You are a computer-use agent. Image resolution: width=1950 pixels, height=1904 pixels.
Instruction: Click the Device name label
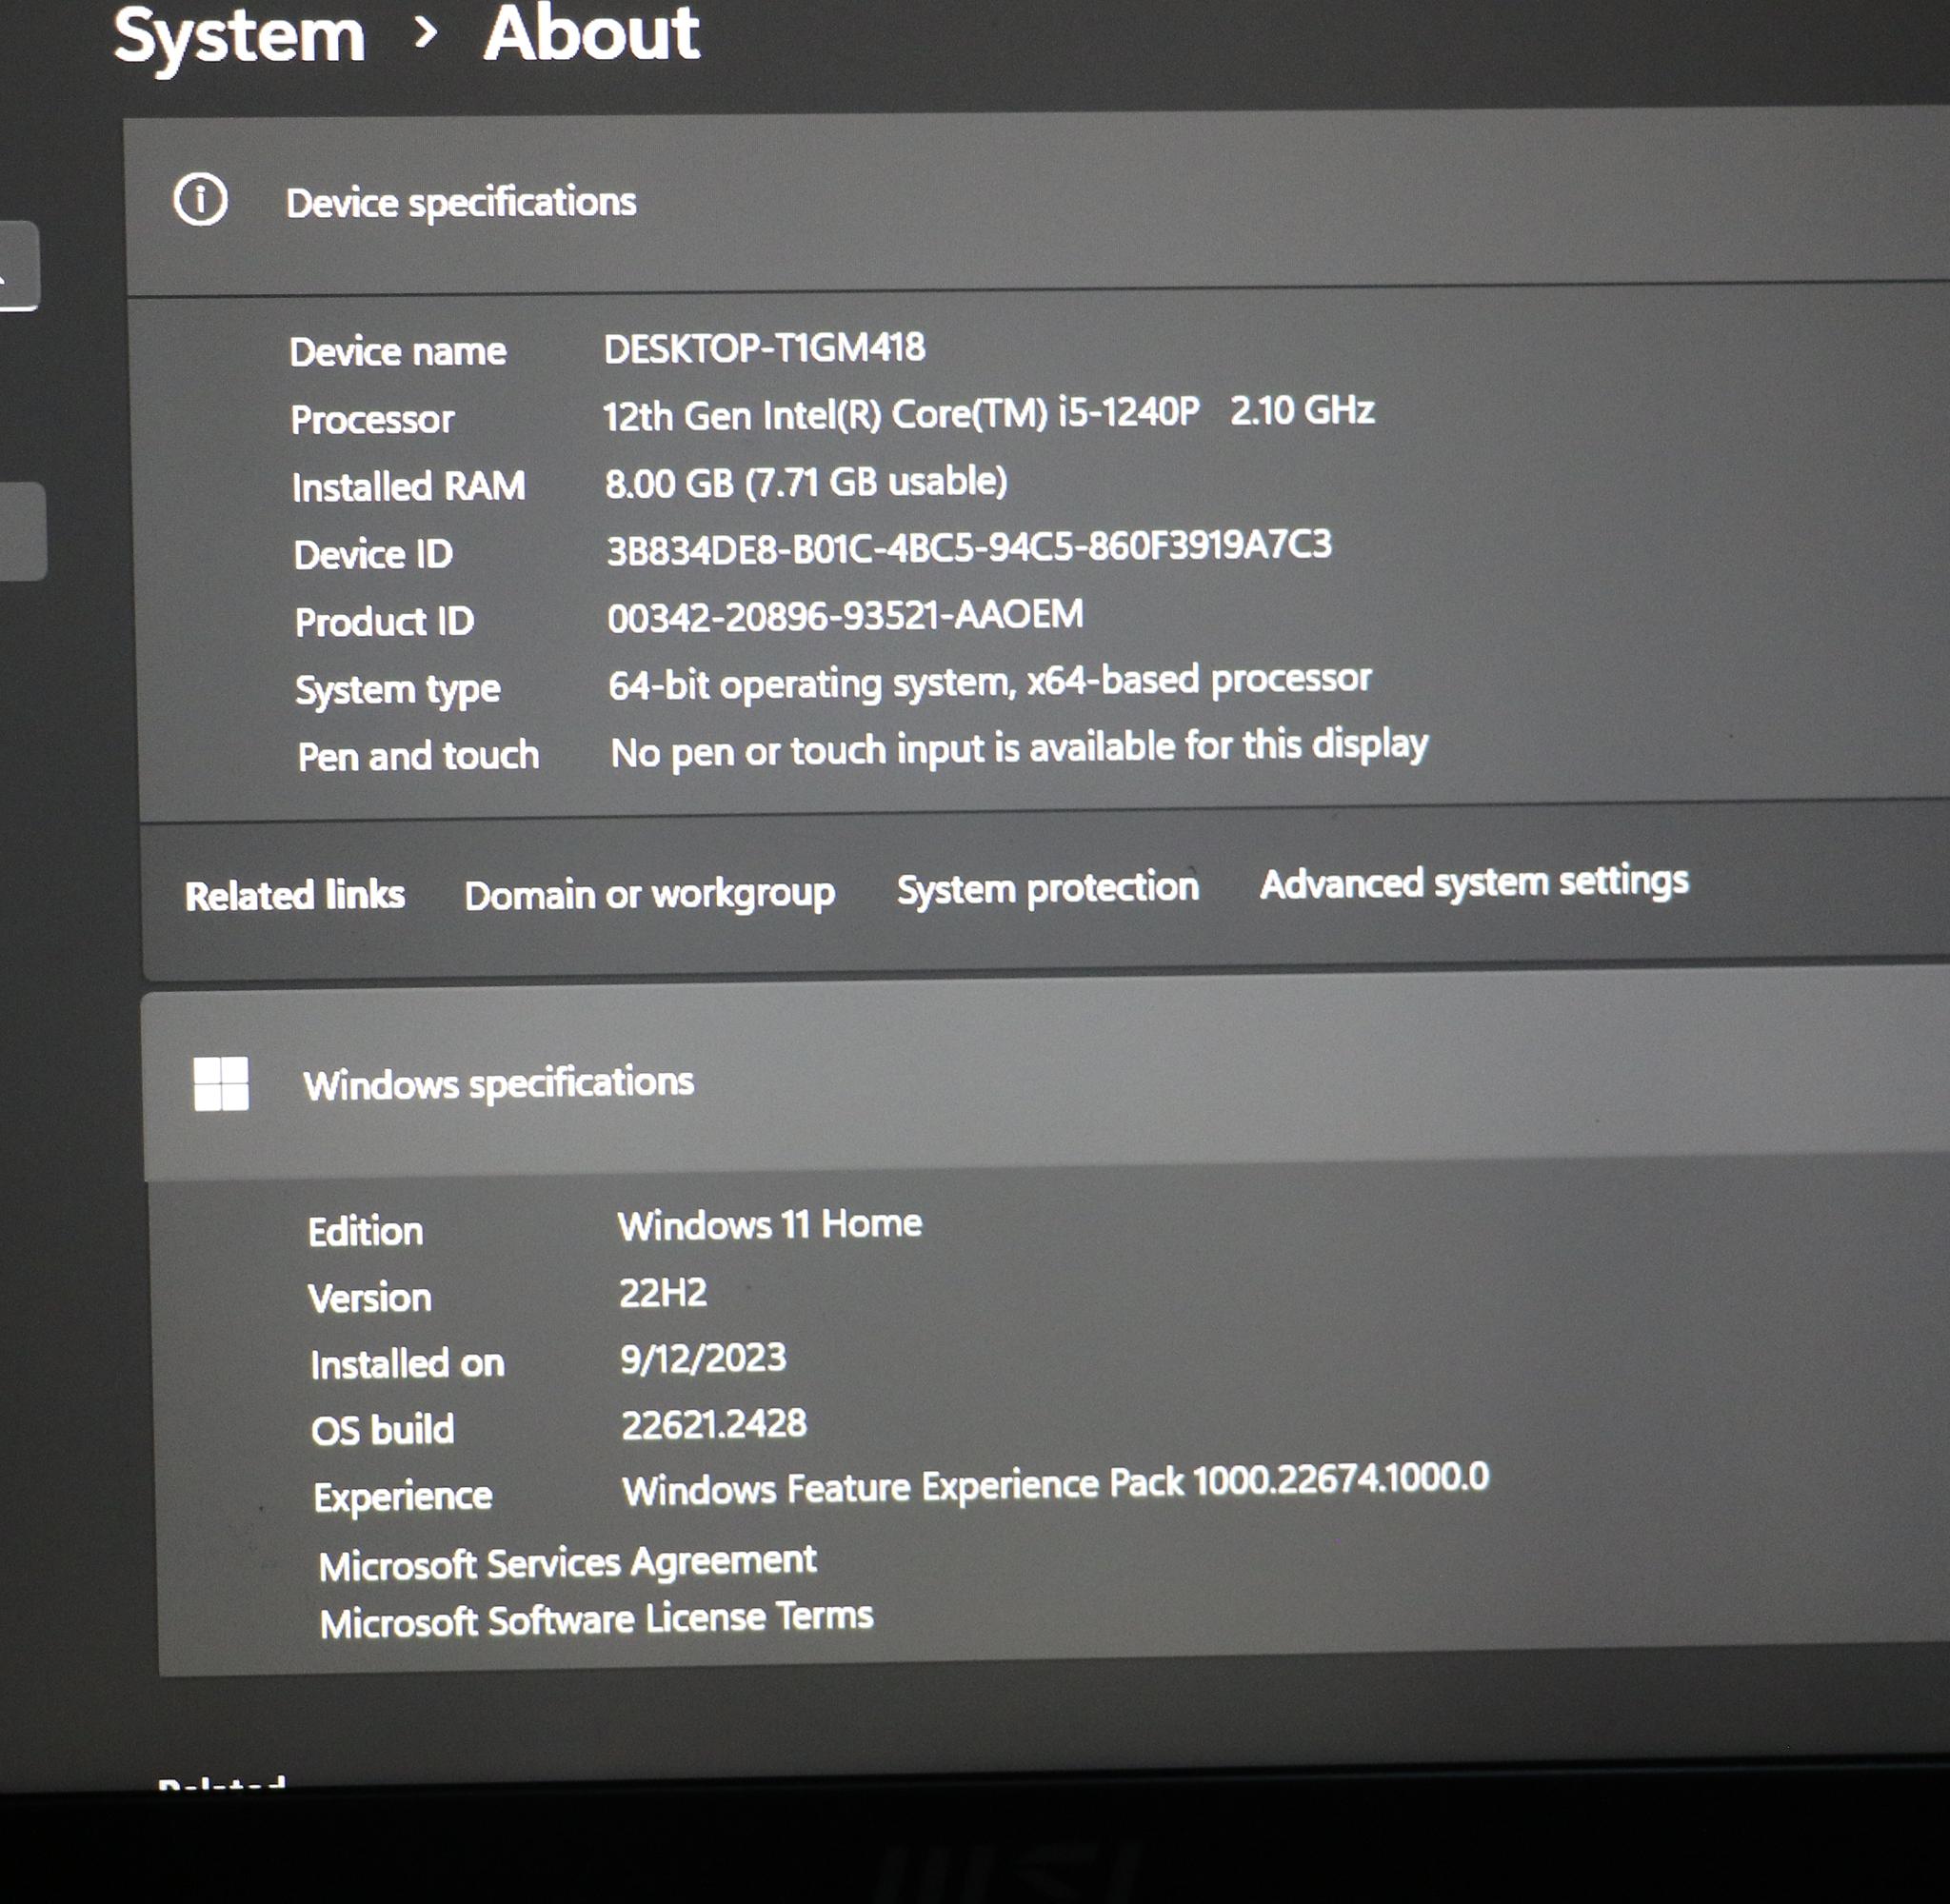398,352
